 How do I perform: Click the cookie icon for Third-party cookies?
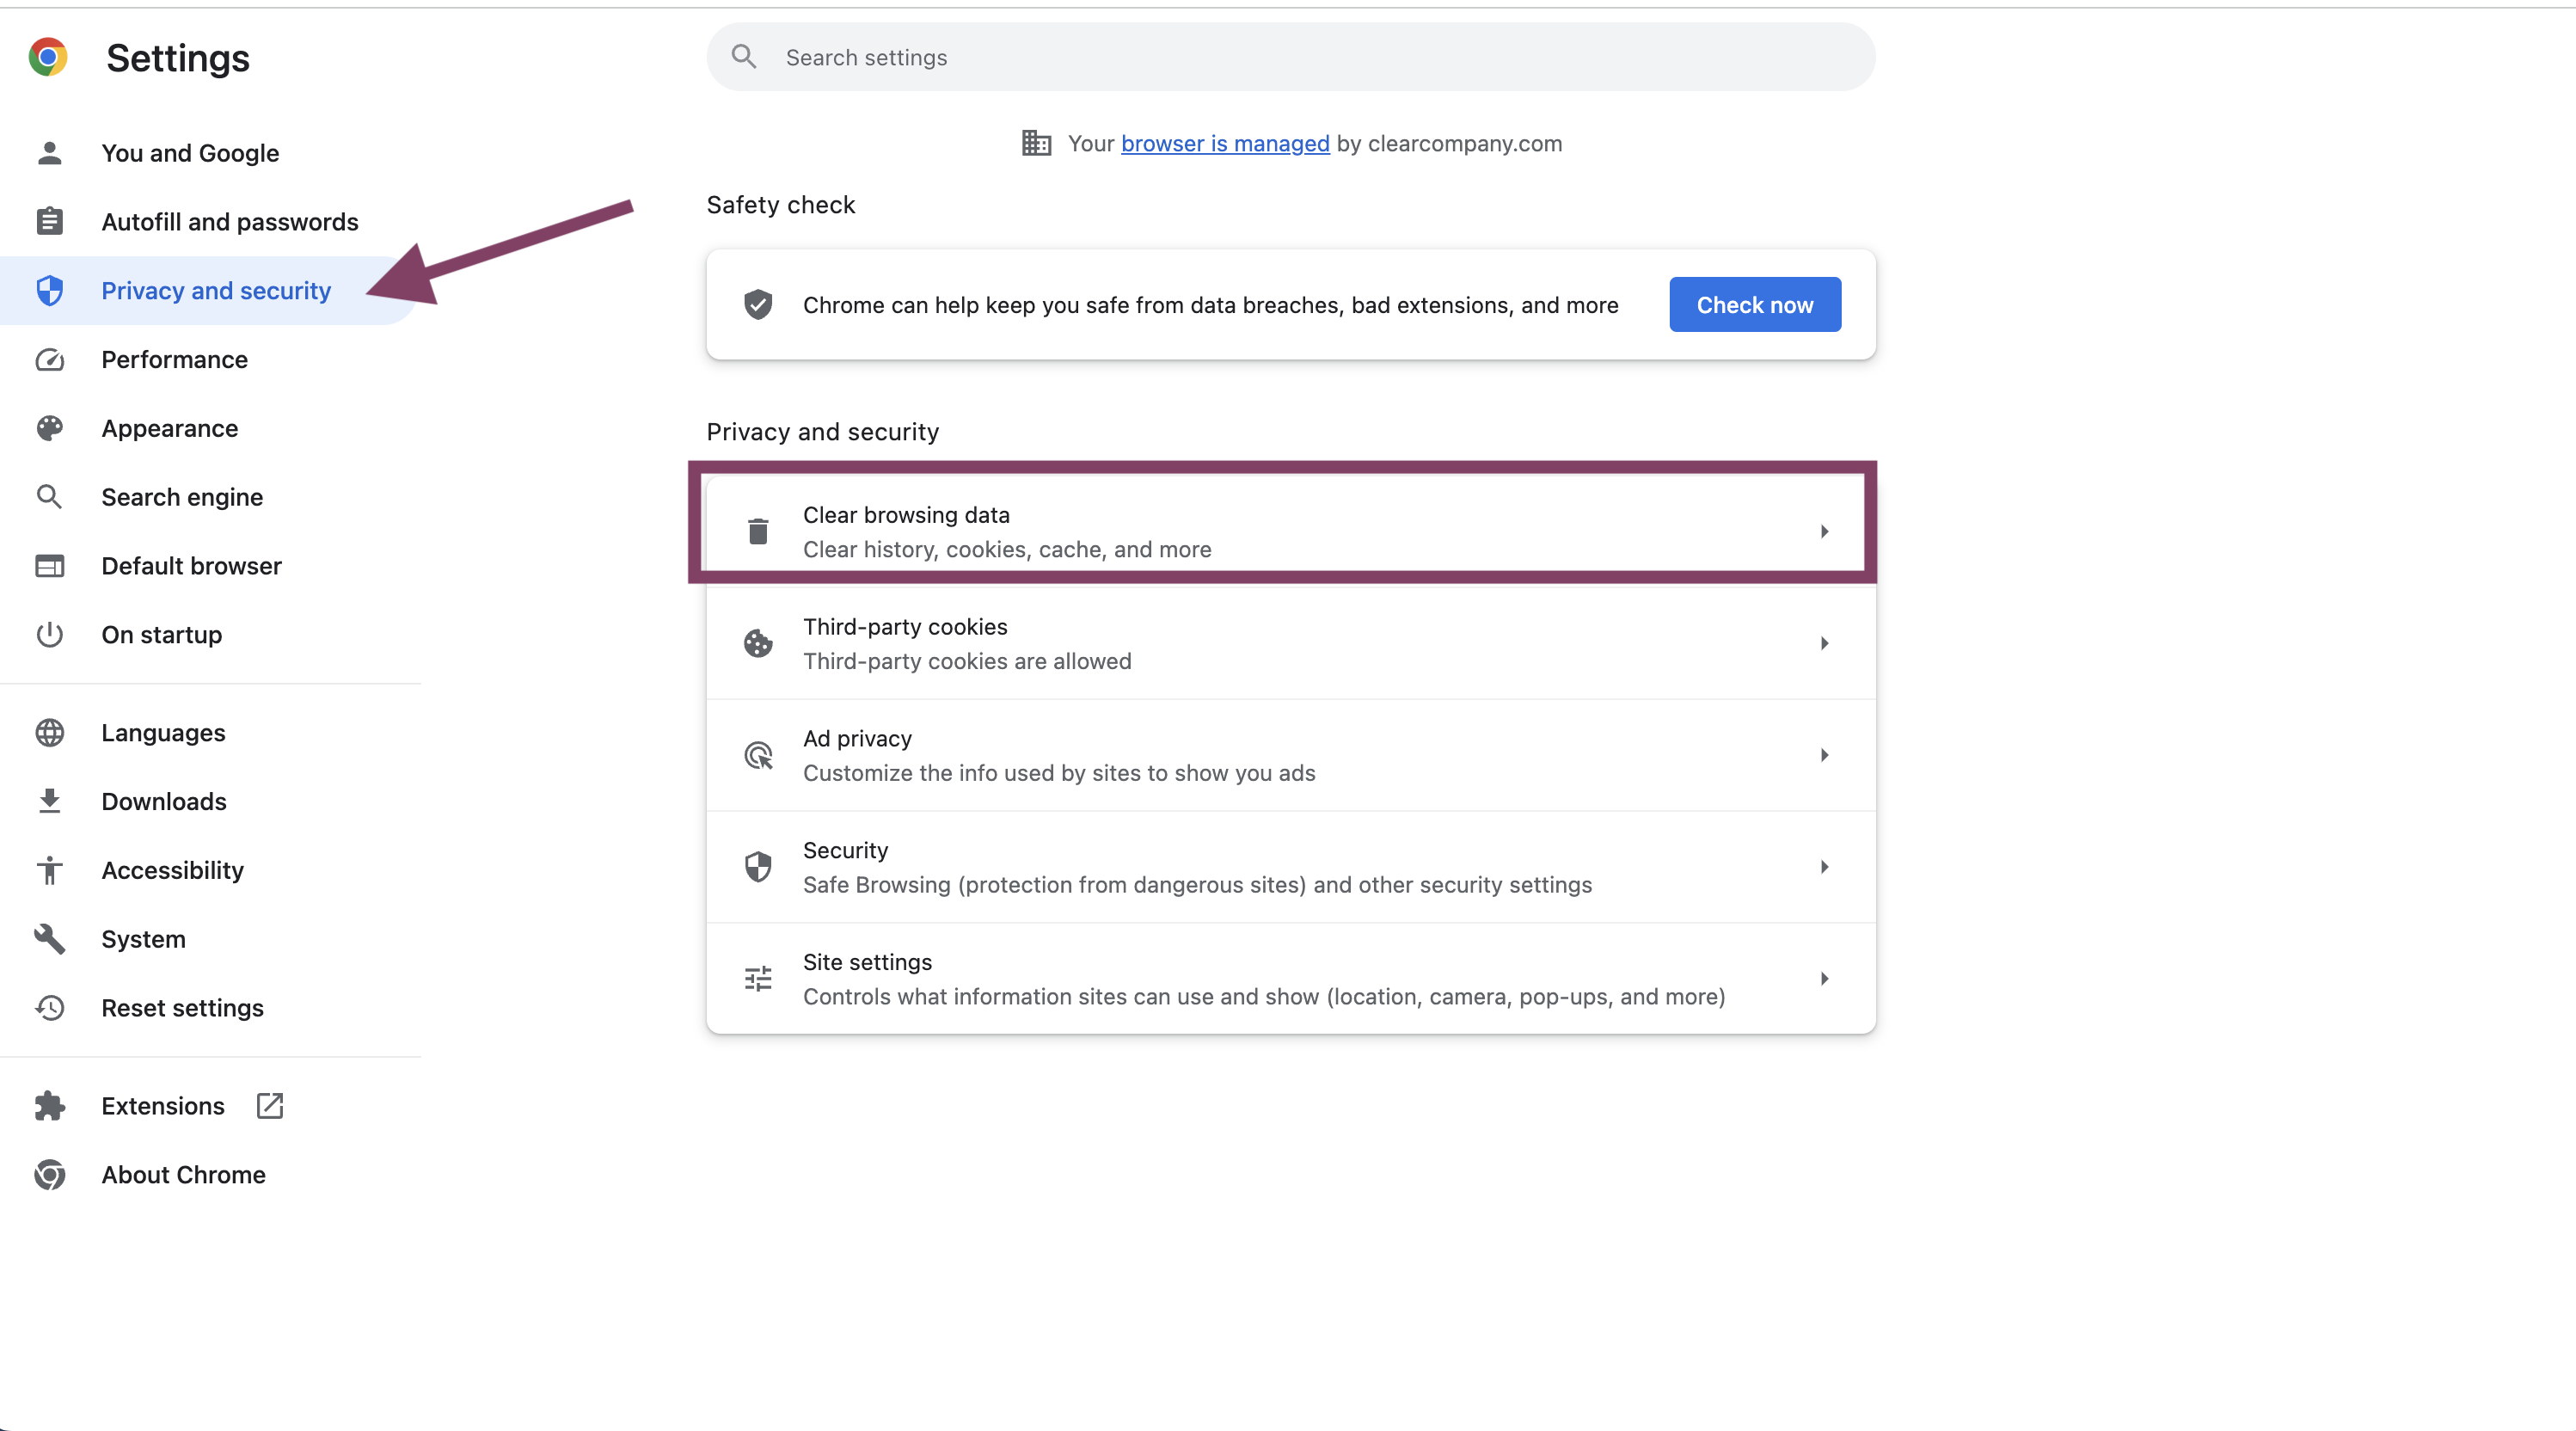click(758, 643)
